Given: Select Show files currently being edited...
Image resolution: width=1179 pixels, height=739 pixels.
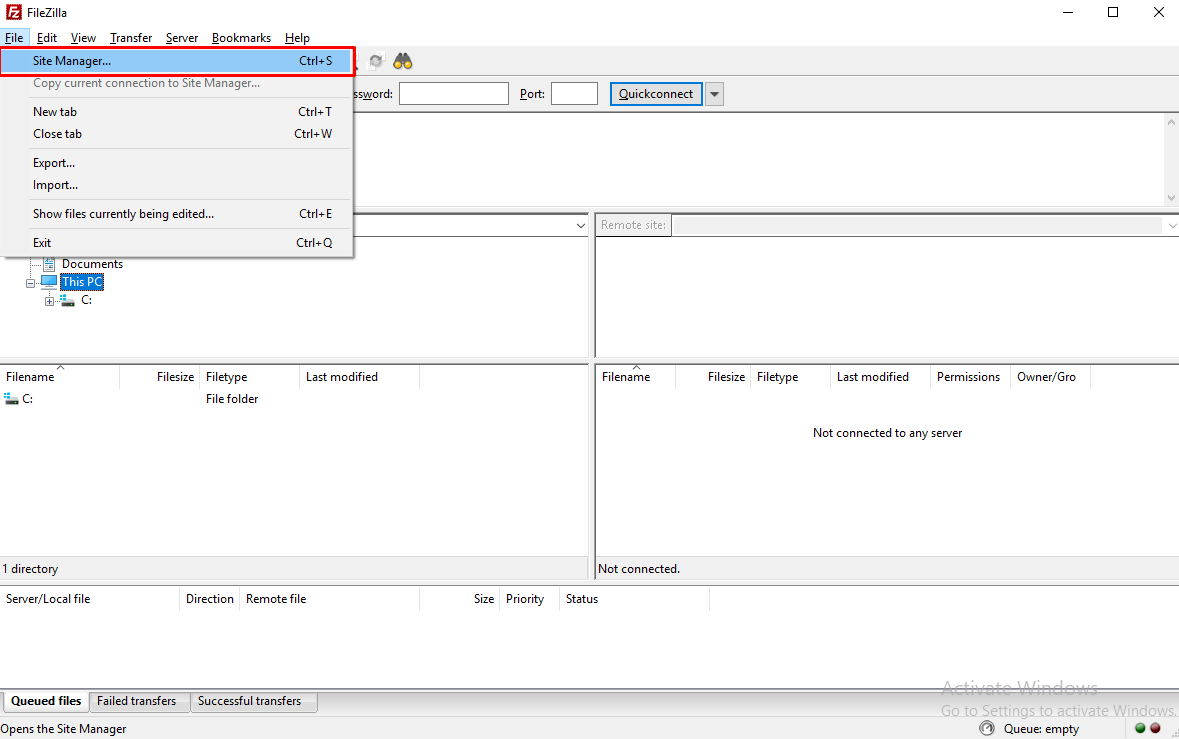Looking at the screenshot, I should (x=177, y=214).
